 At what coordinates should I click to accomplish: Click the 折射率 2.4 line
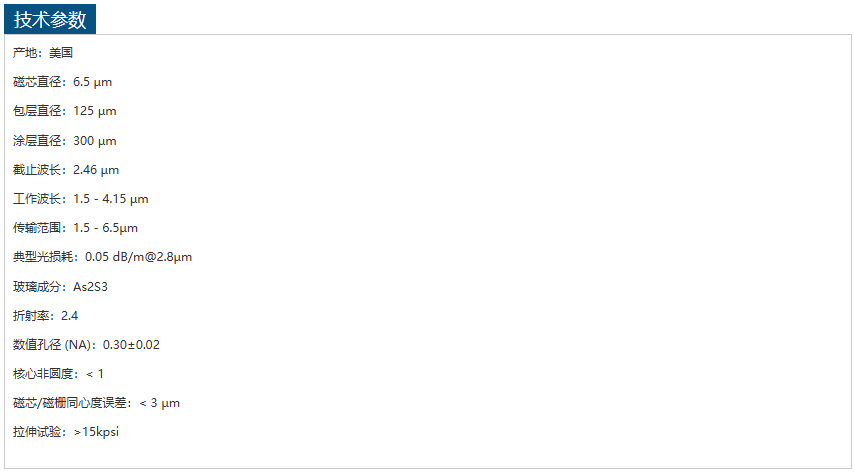click(46, 316)
